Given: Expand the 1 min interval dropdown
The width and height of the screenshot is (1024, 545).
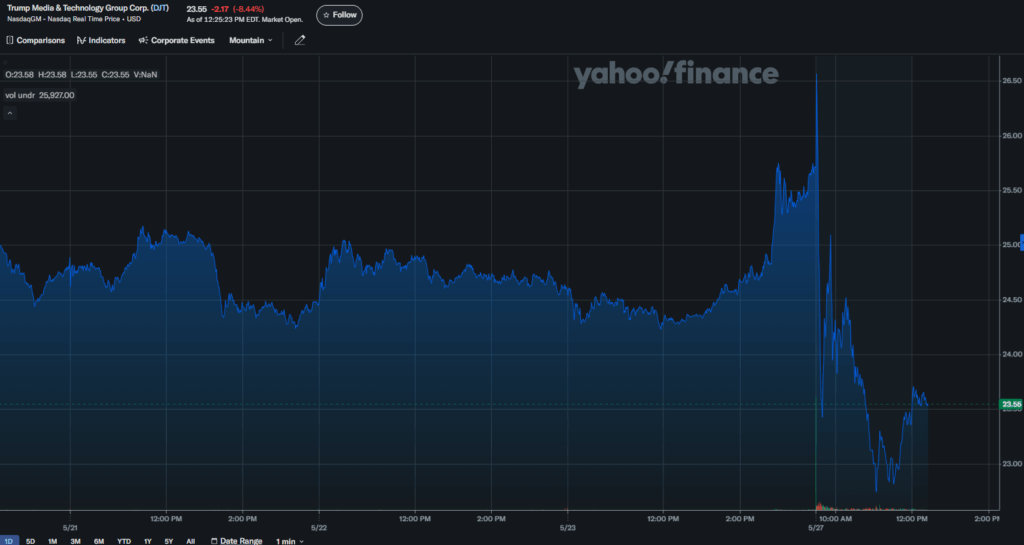Looking at the screenshot, I should pyautogui.click(x=289, y=540).
